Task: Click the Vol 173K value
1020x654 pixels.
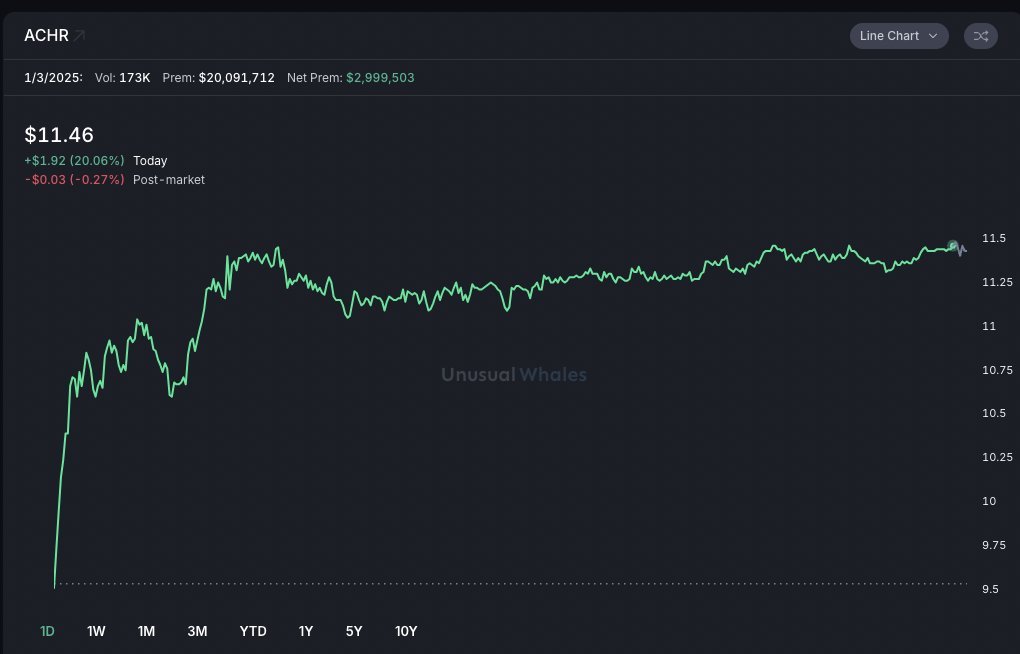Action: [134, 77]
